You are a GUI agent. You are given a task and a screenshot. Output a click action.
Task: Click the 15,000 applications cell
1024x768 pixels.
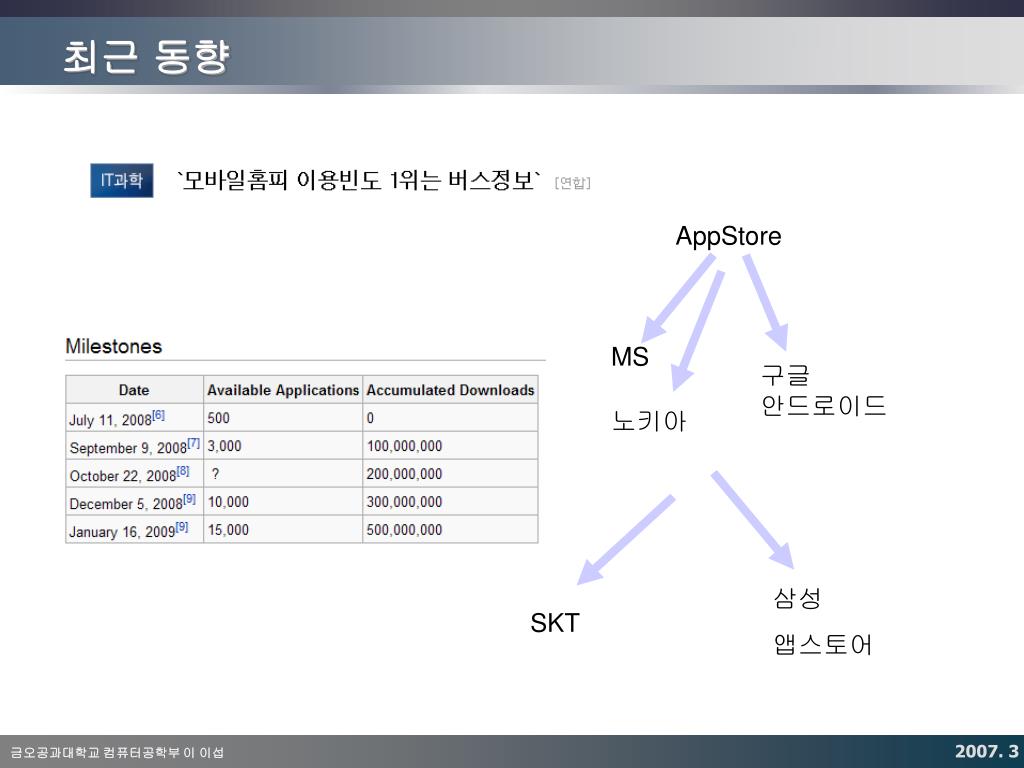[283, 530]
